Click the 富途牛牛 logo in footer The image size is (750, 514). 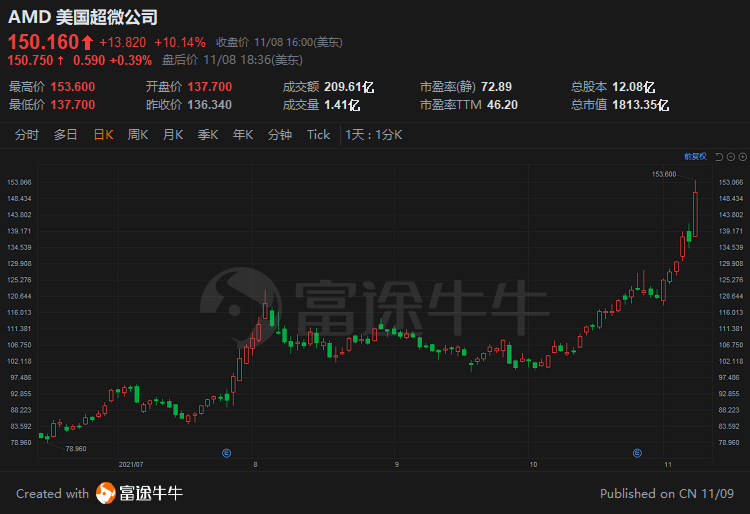click(x=140, y=493)
